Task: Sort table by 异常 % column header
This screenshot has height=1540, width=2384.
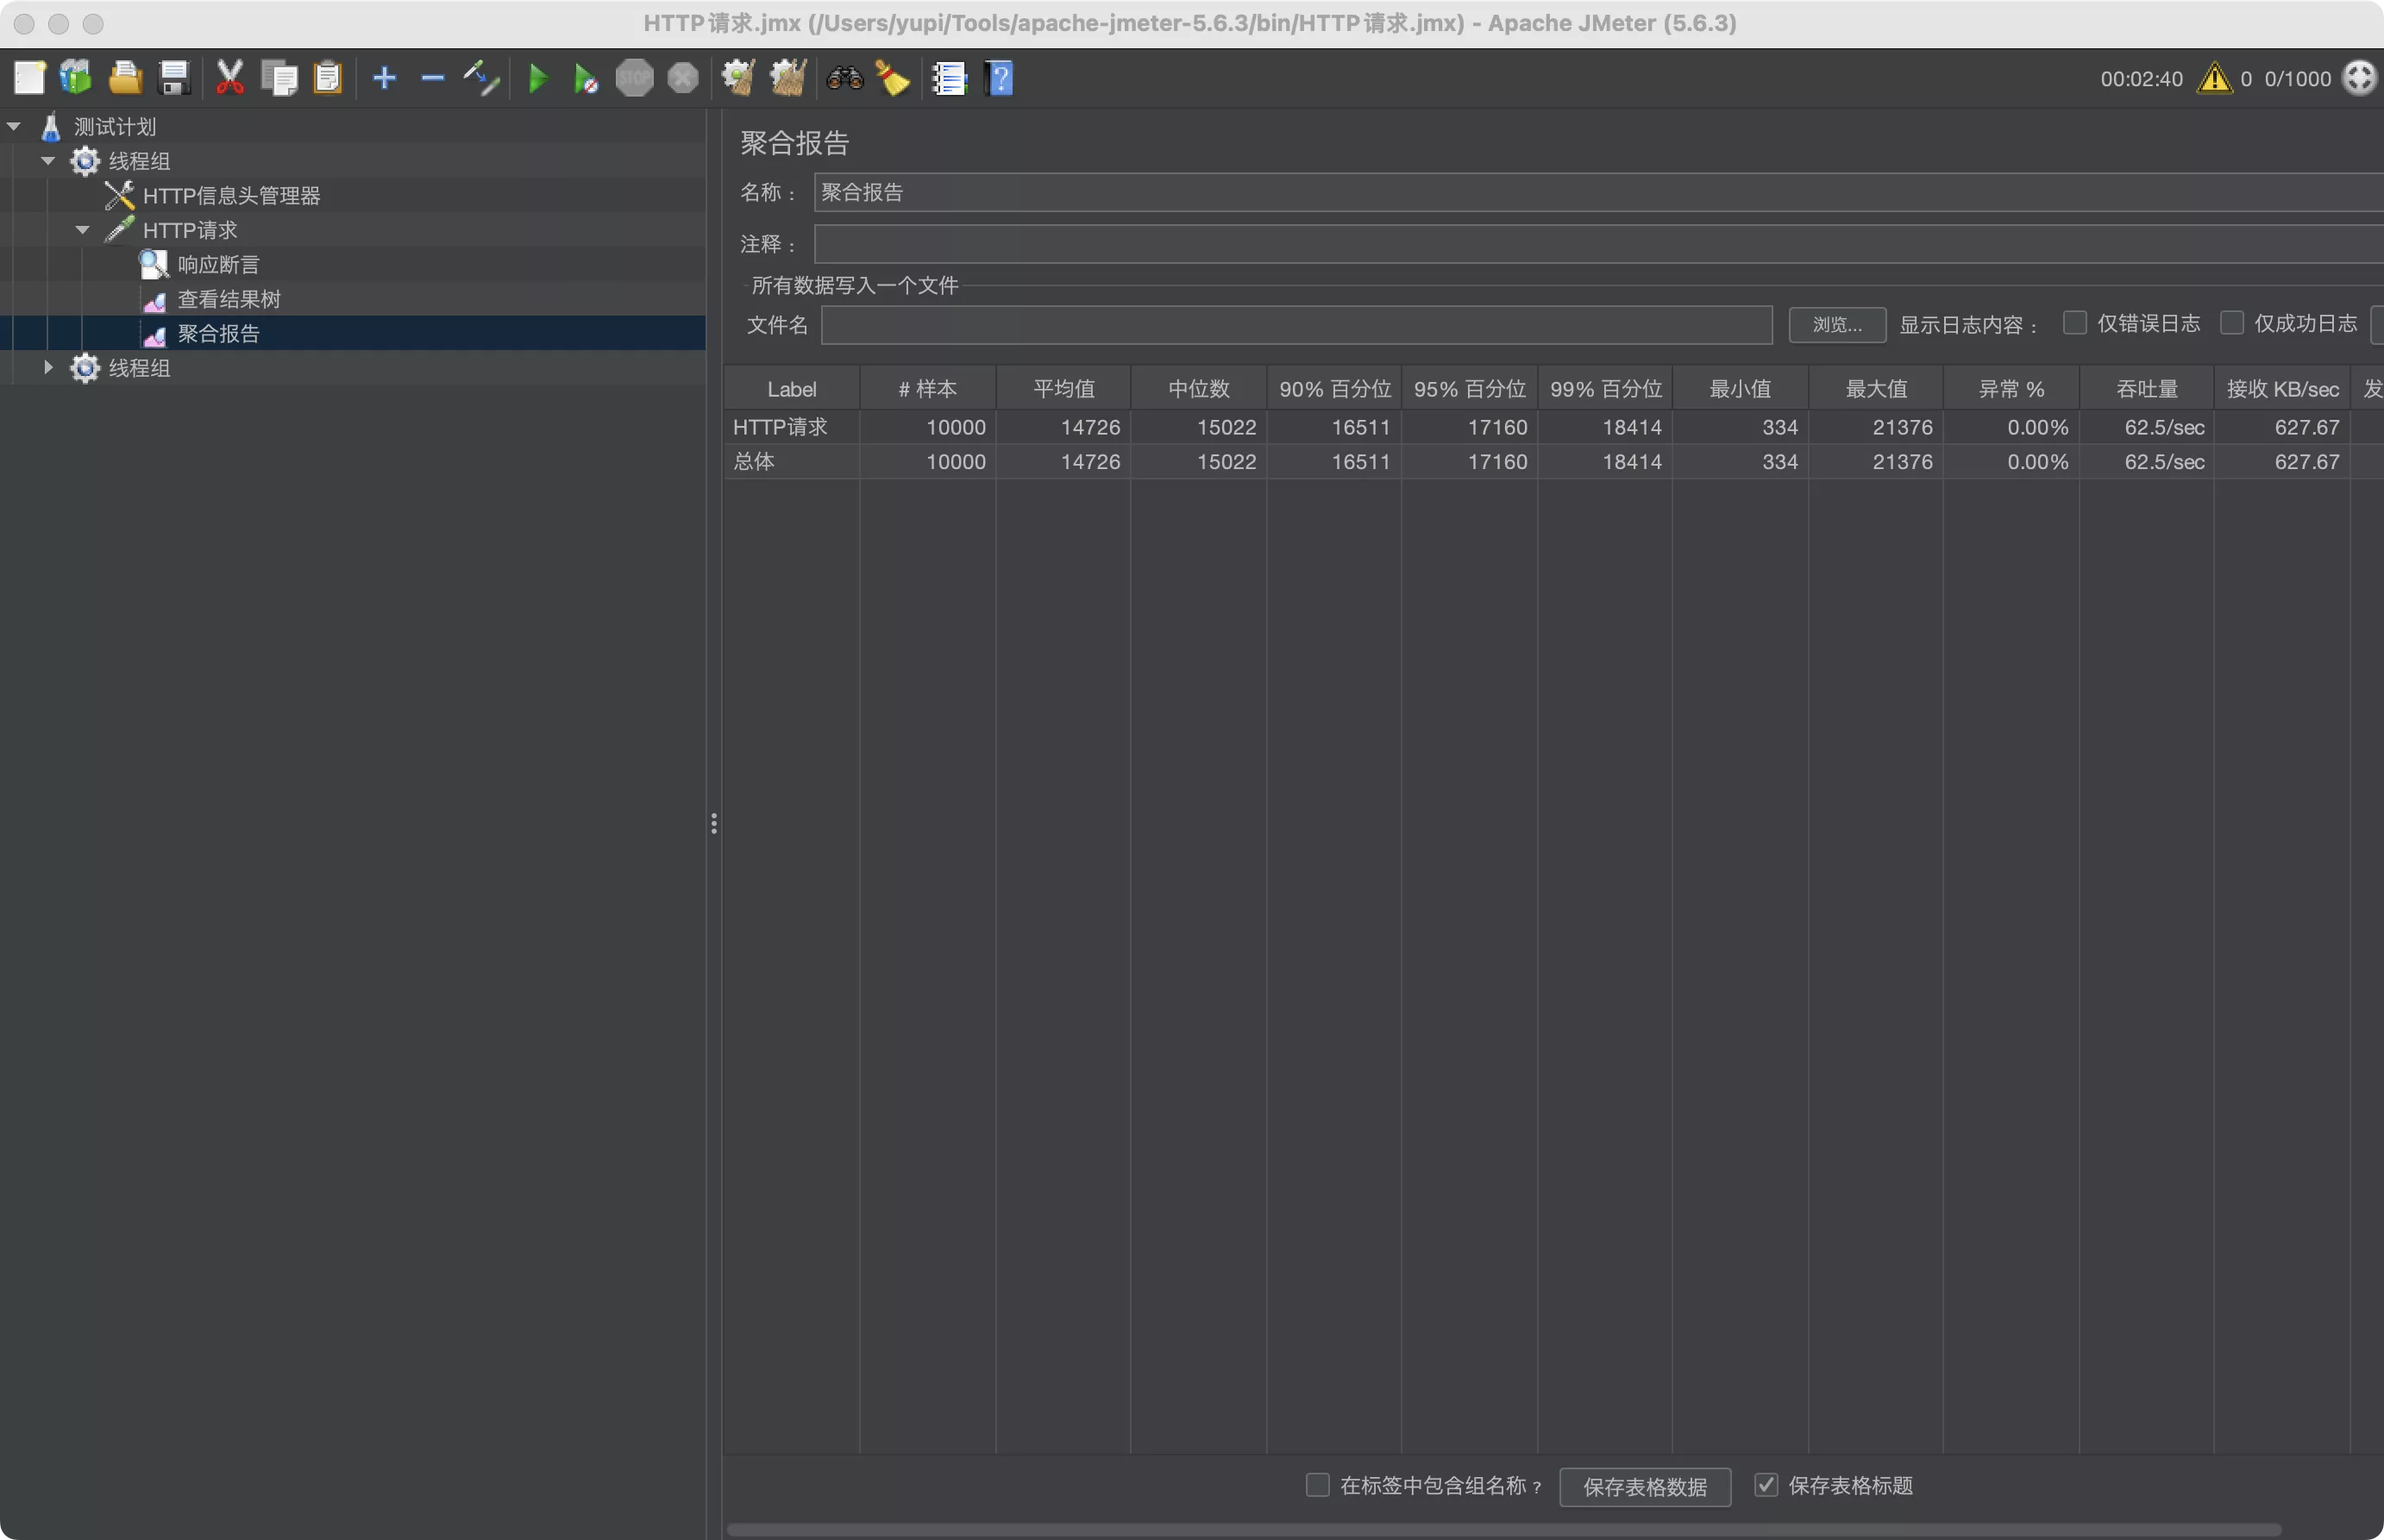Action: coord(2012,388)
